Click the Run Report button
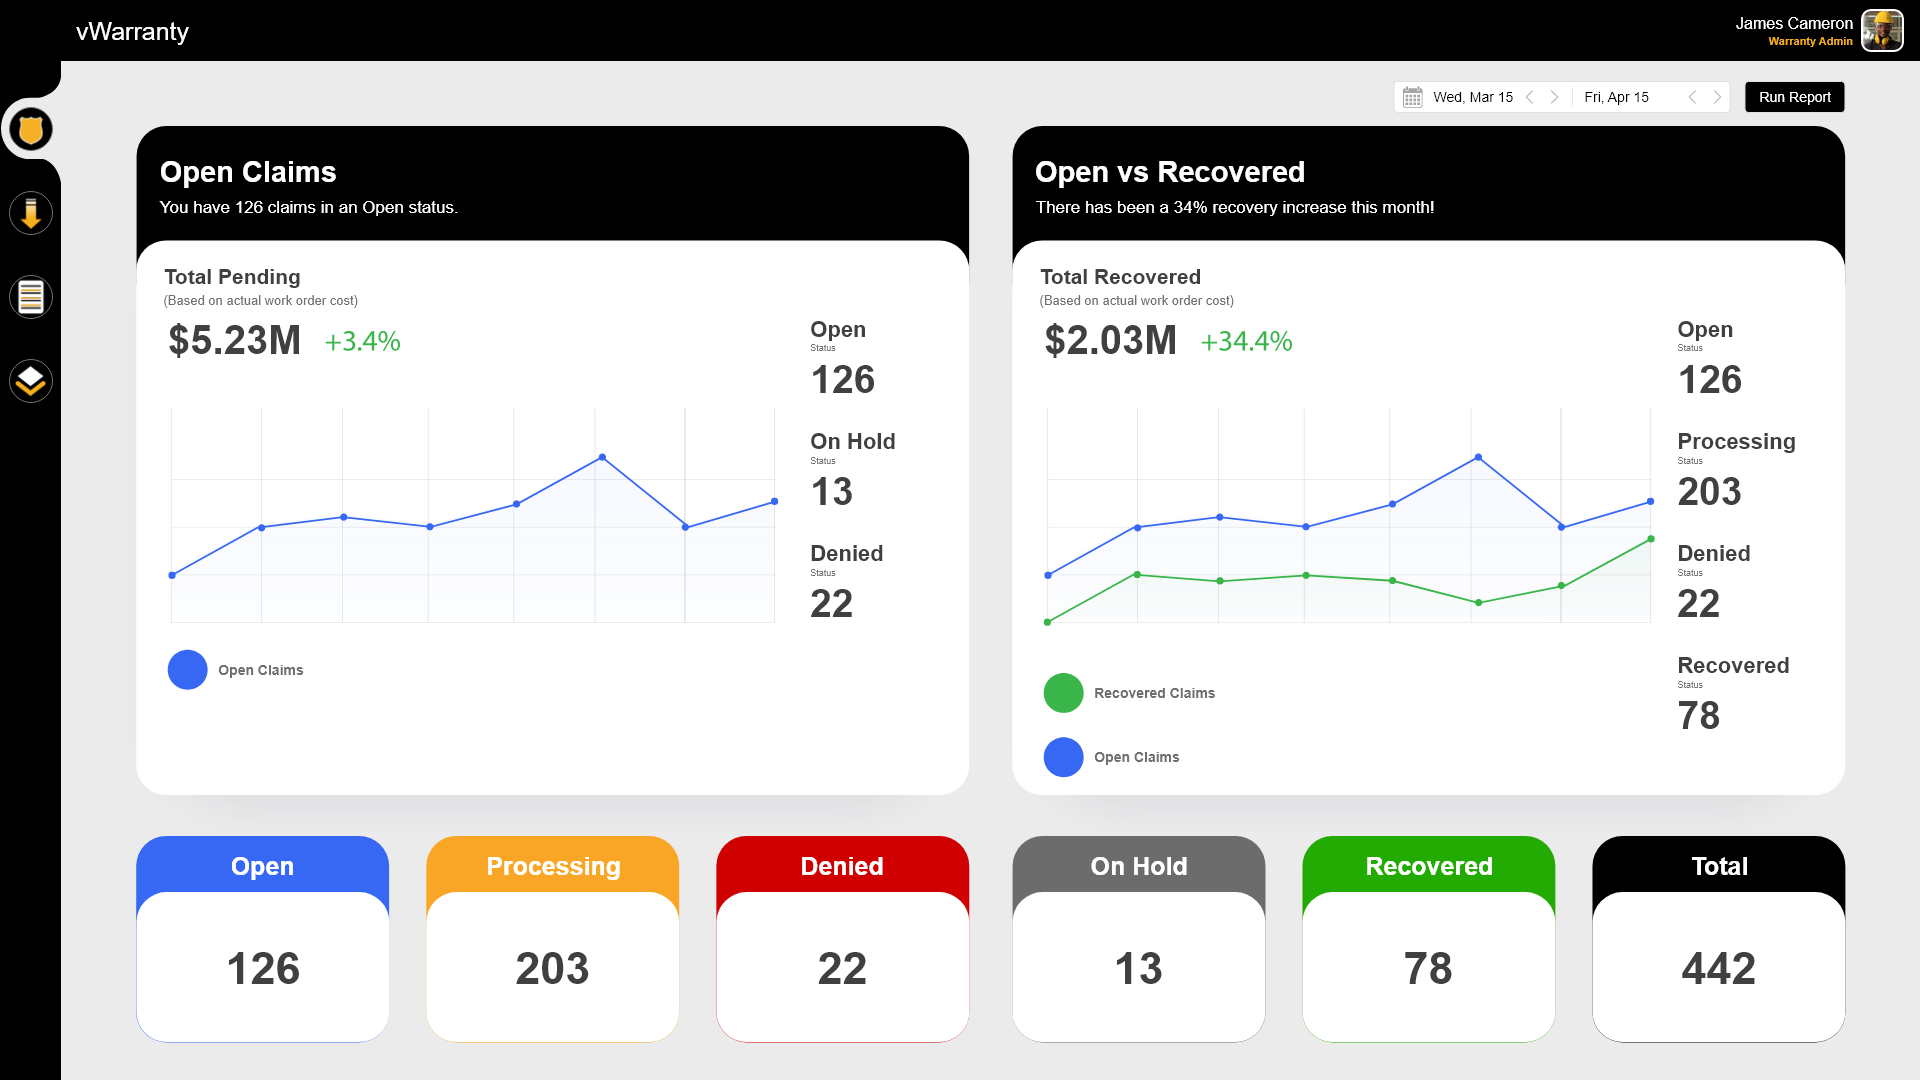 tap(1794, 97)
